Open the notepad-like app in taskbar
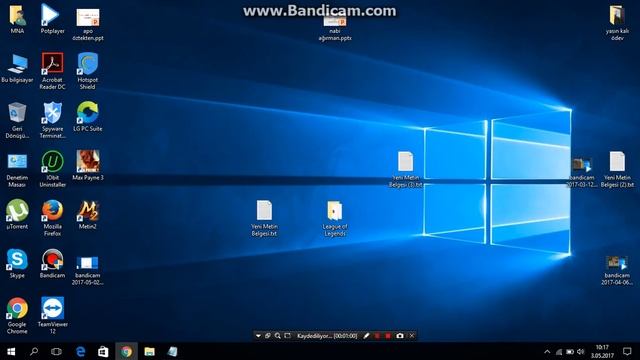Image resolution: width=640 pixels, height=360 pixels. [172, 351]
